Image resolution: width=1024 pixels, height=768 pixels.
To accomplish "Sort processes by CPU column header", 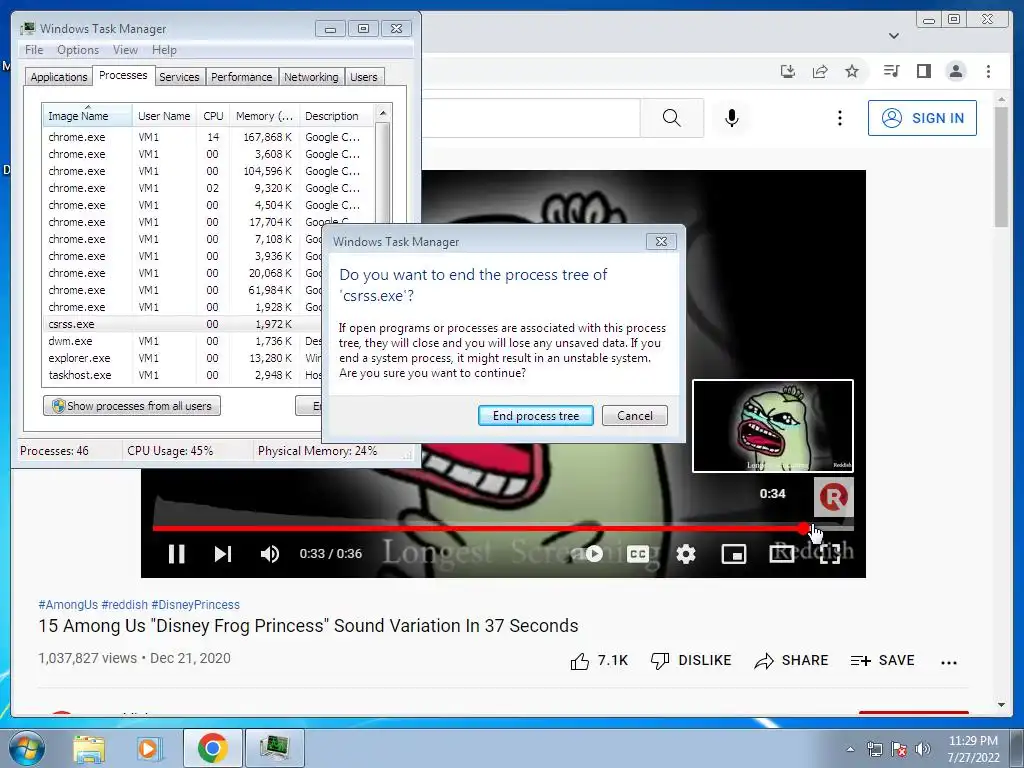I will coord(213,116).
